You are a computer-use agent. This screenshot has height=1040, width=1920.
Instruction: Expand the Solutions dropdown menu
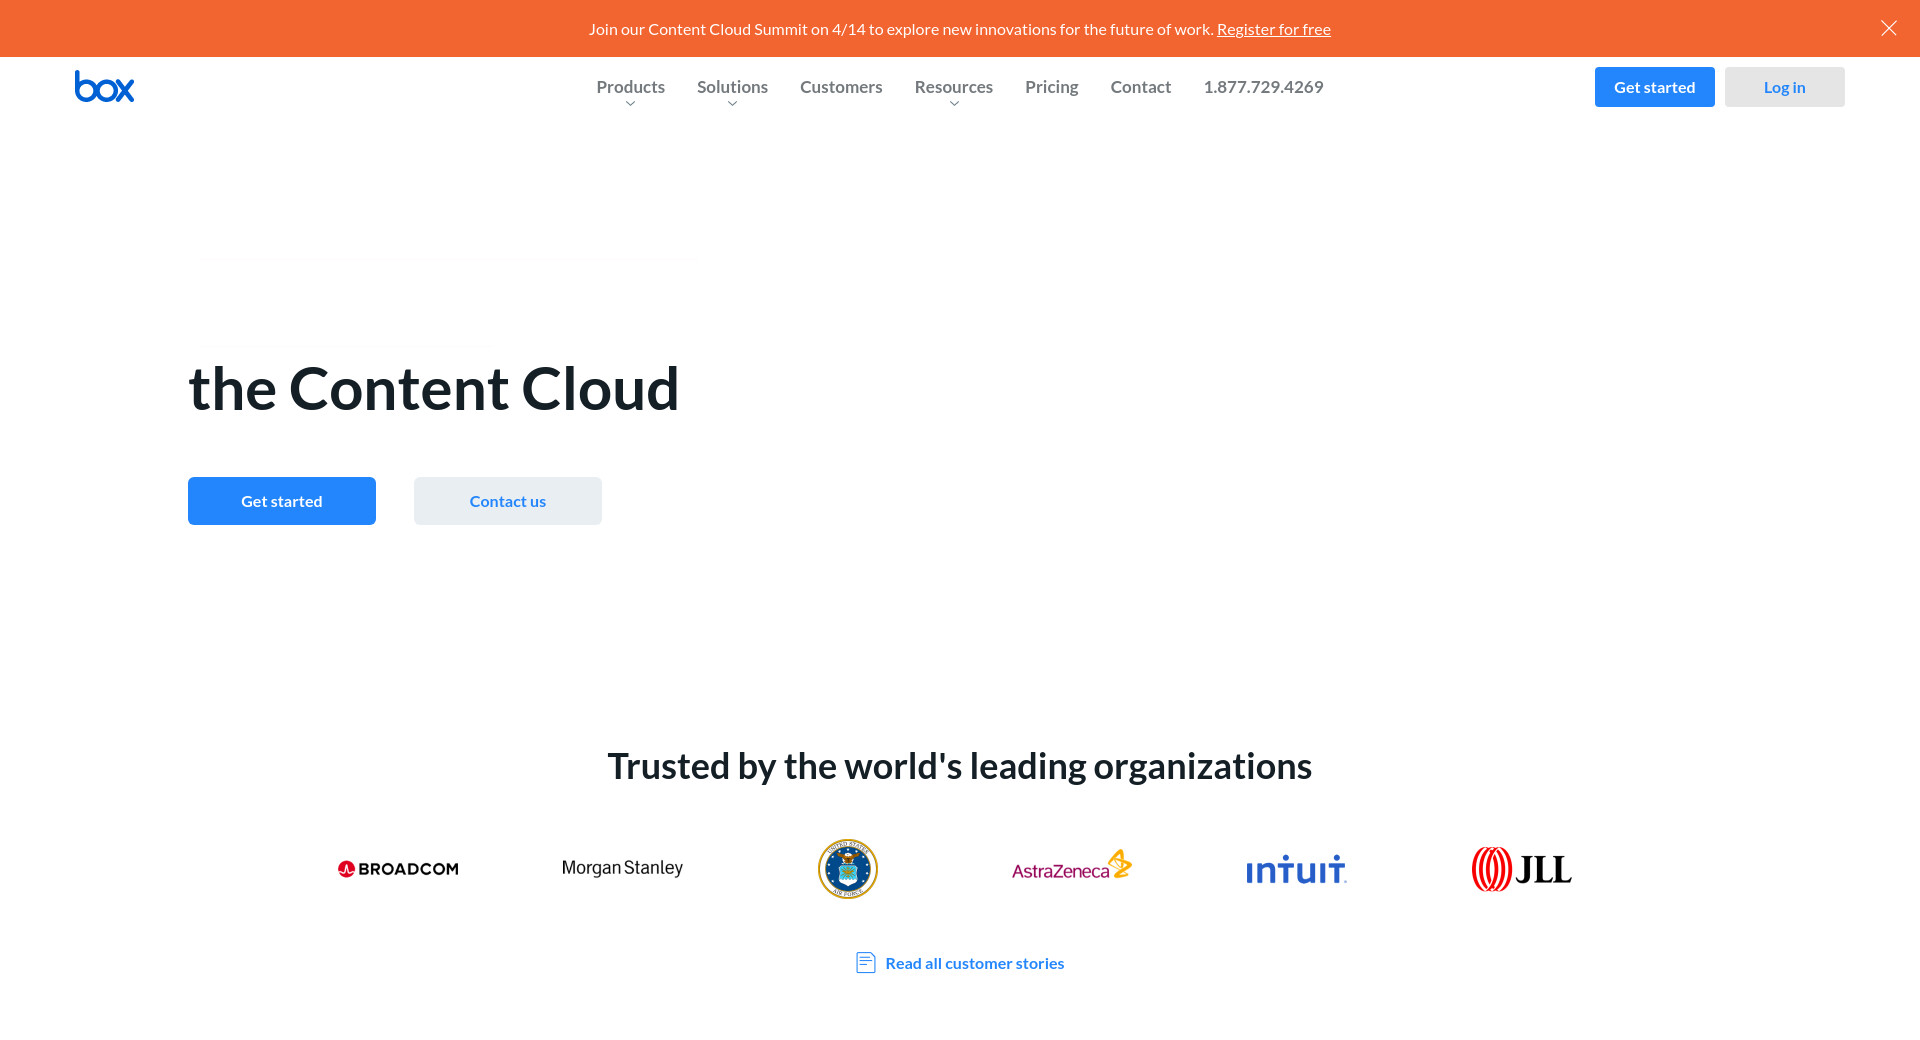[732, 88]
